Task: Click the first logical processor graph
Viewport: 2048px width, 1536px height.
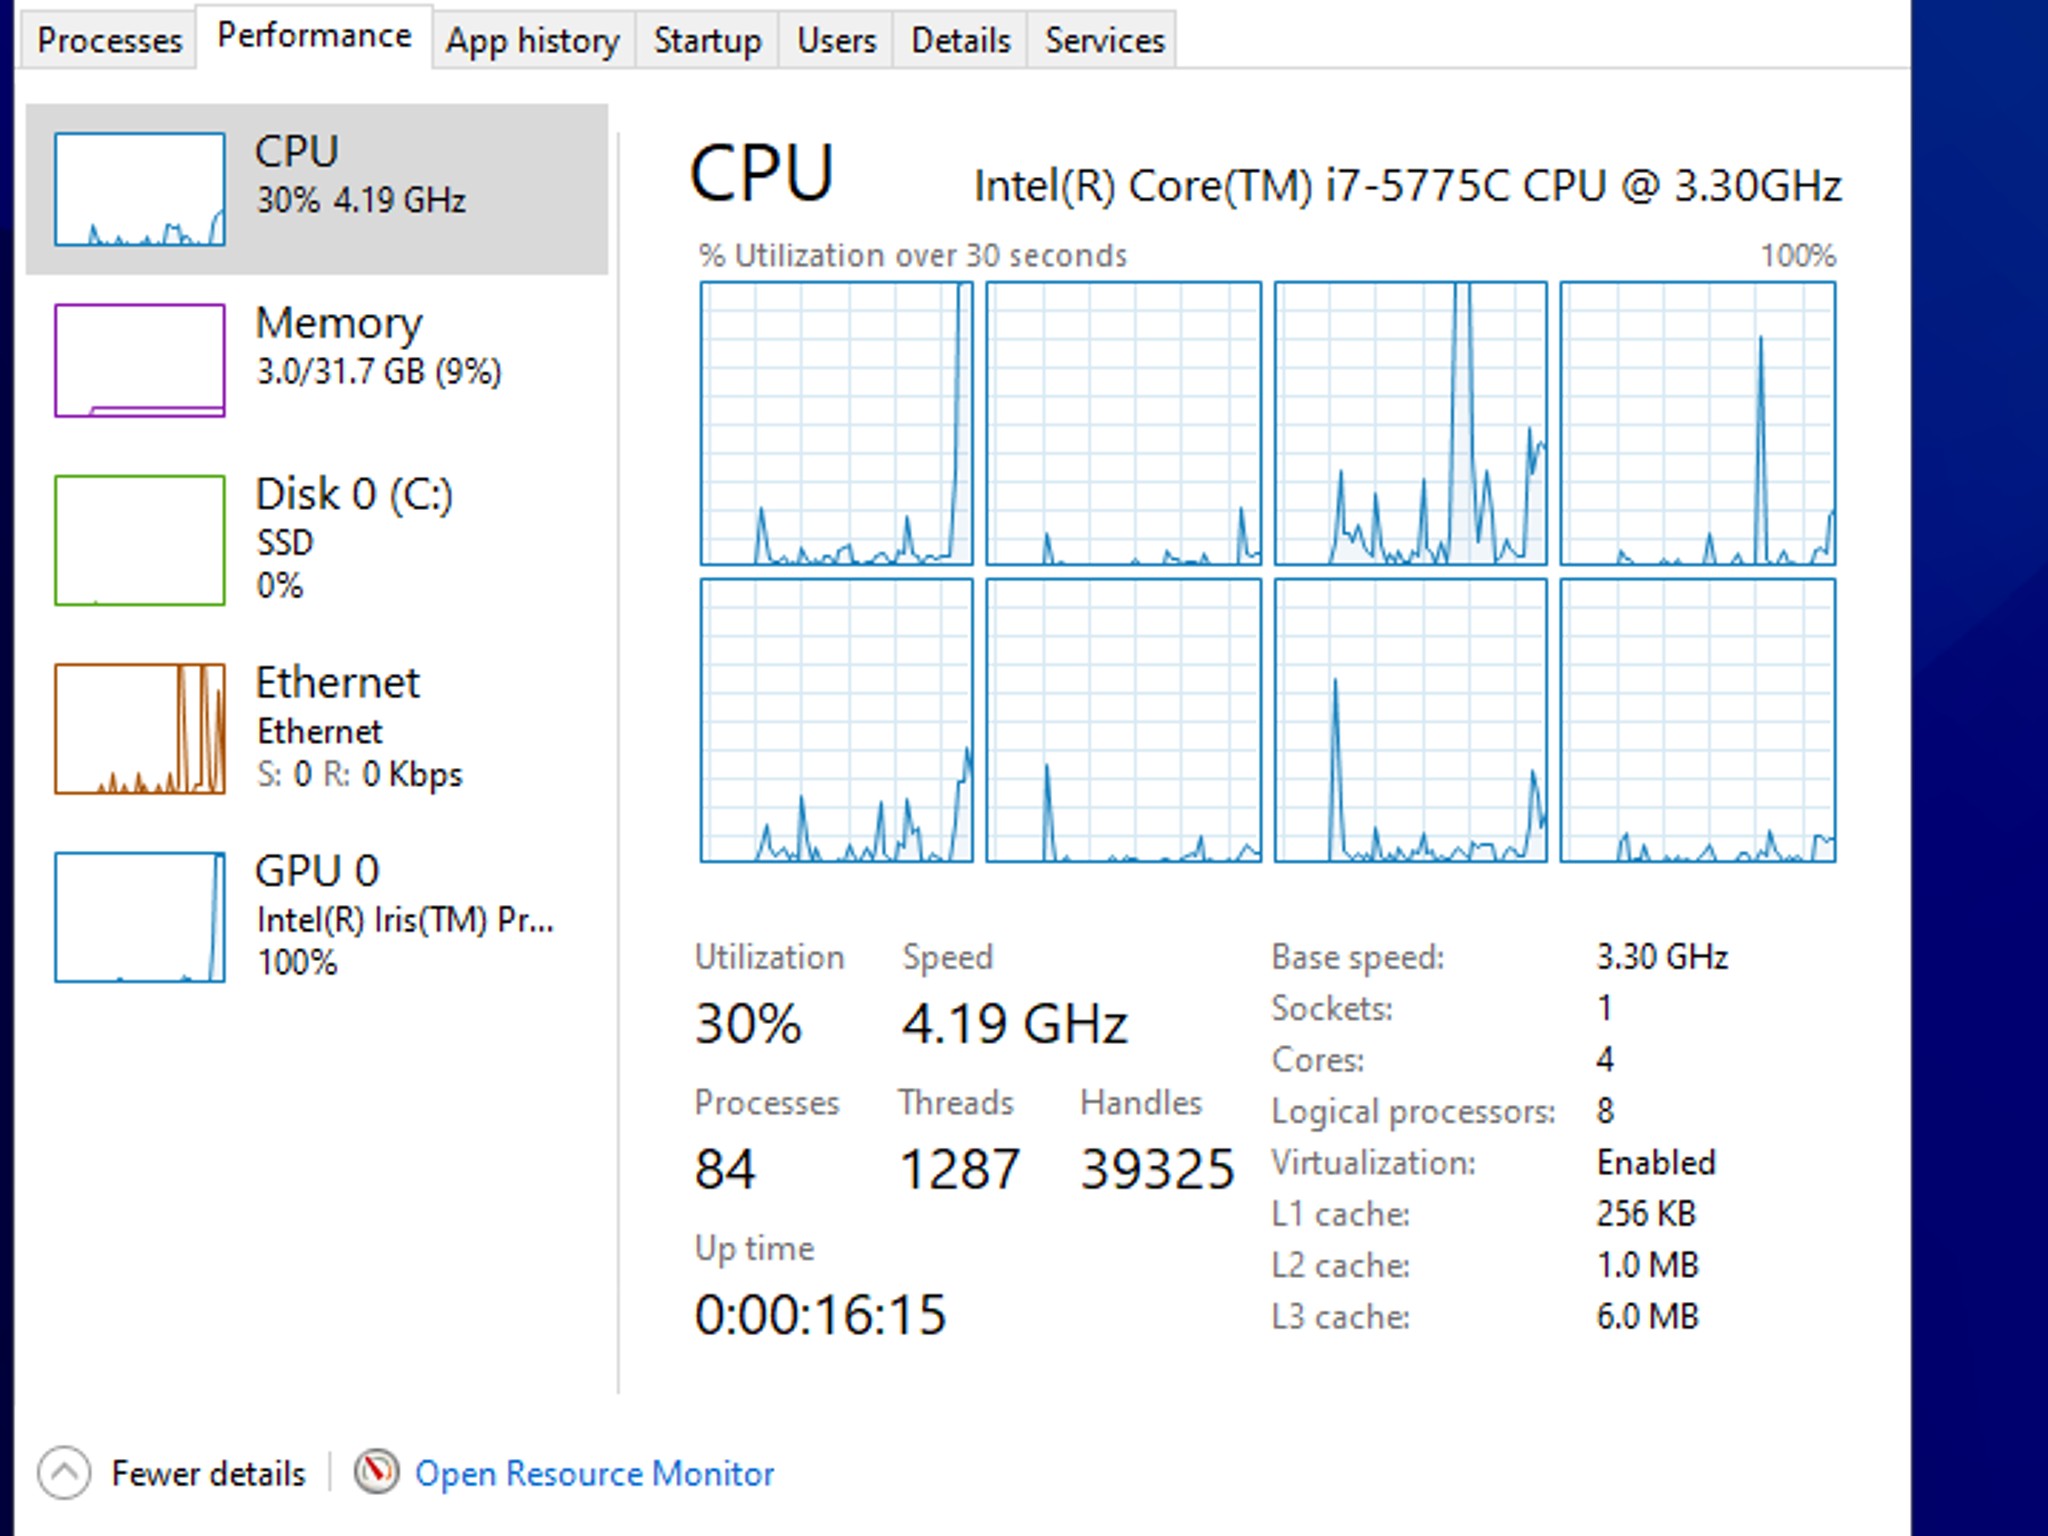Action: 836,423
